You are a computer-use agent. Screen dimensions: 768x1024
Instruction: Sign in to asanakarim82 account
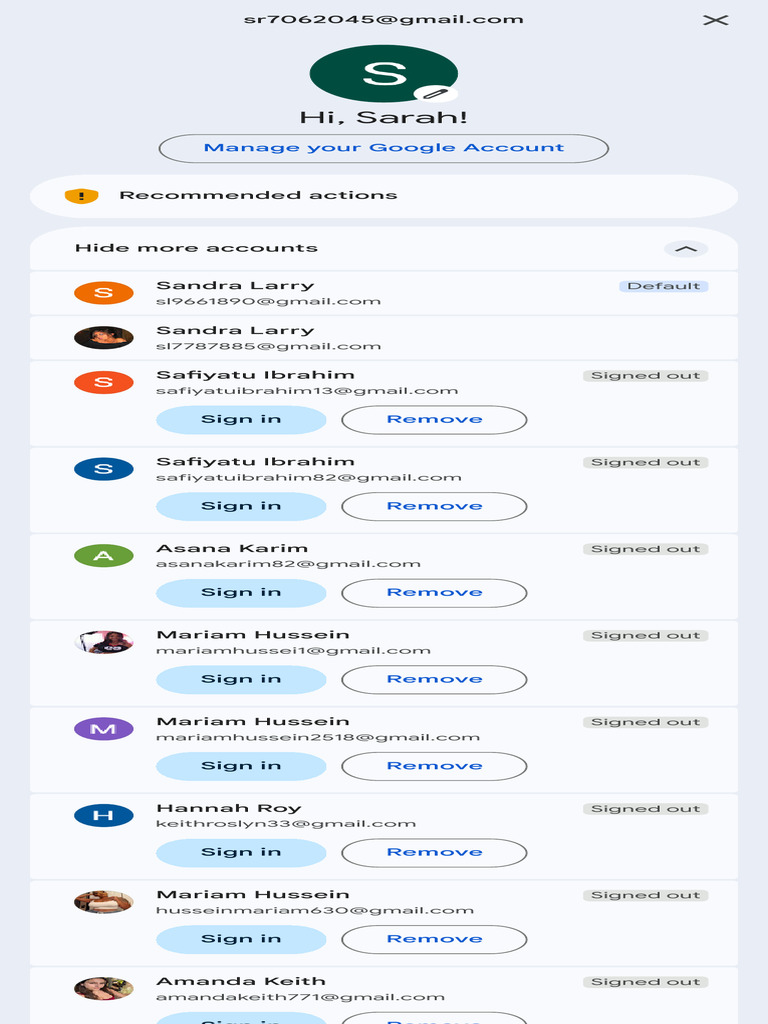click(x=241, y=593)
